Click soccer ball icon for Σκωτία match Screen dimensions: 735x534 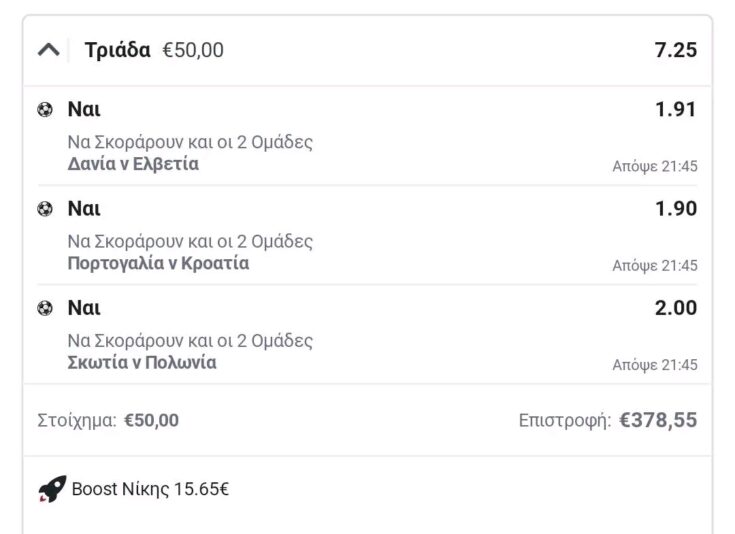point(44,308)
